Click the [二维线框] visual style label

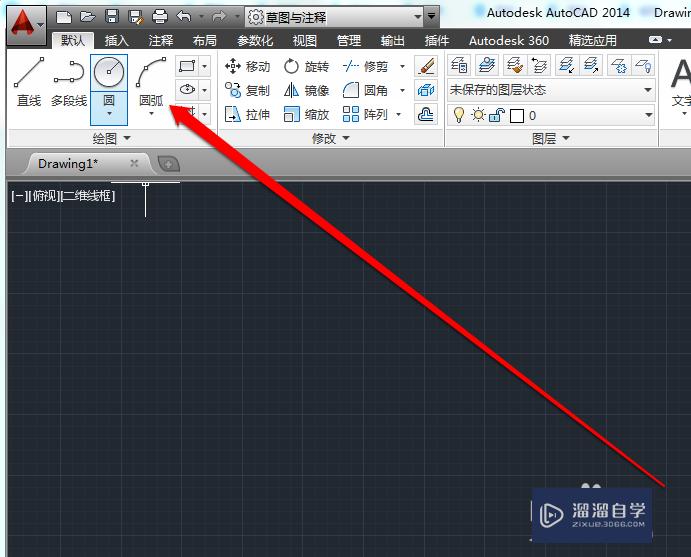click(x=88, y=196)
